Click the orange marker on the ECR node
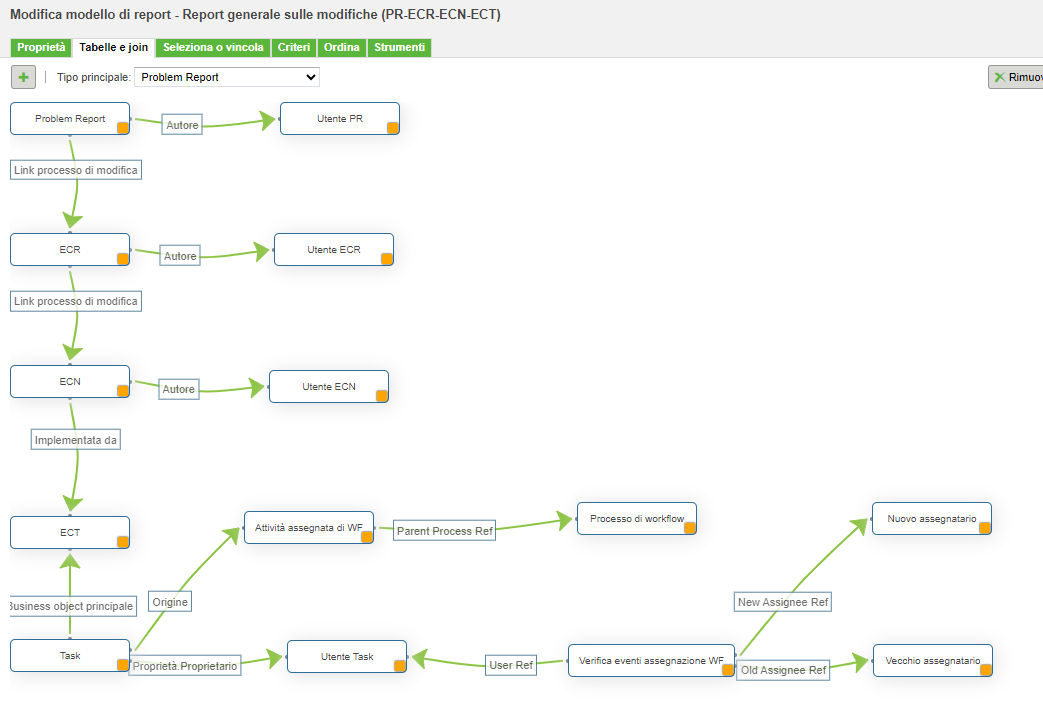1043x704 pixels. tap(121, 259)
